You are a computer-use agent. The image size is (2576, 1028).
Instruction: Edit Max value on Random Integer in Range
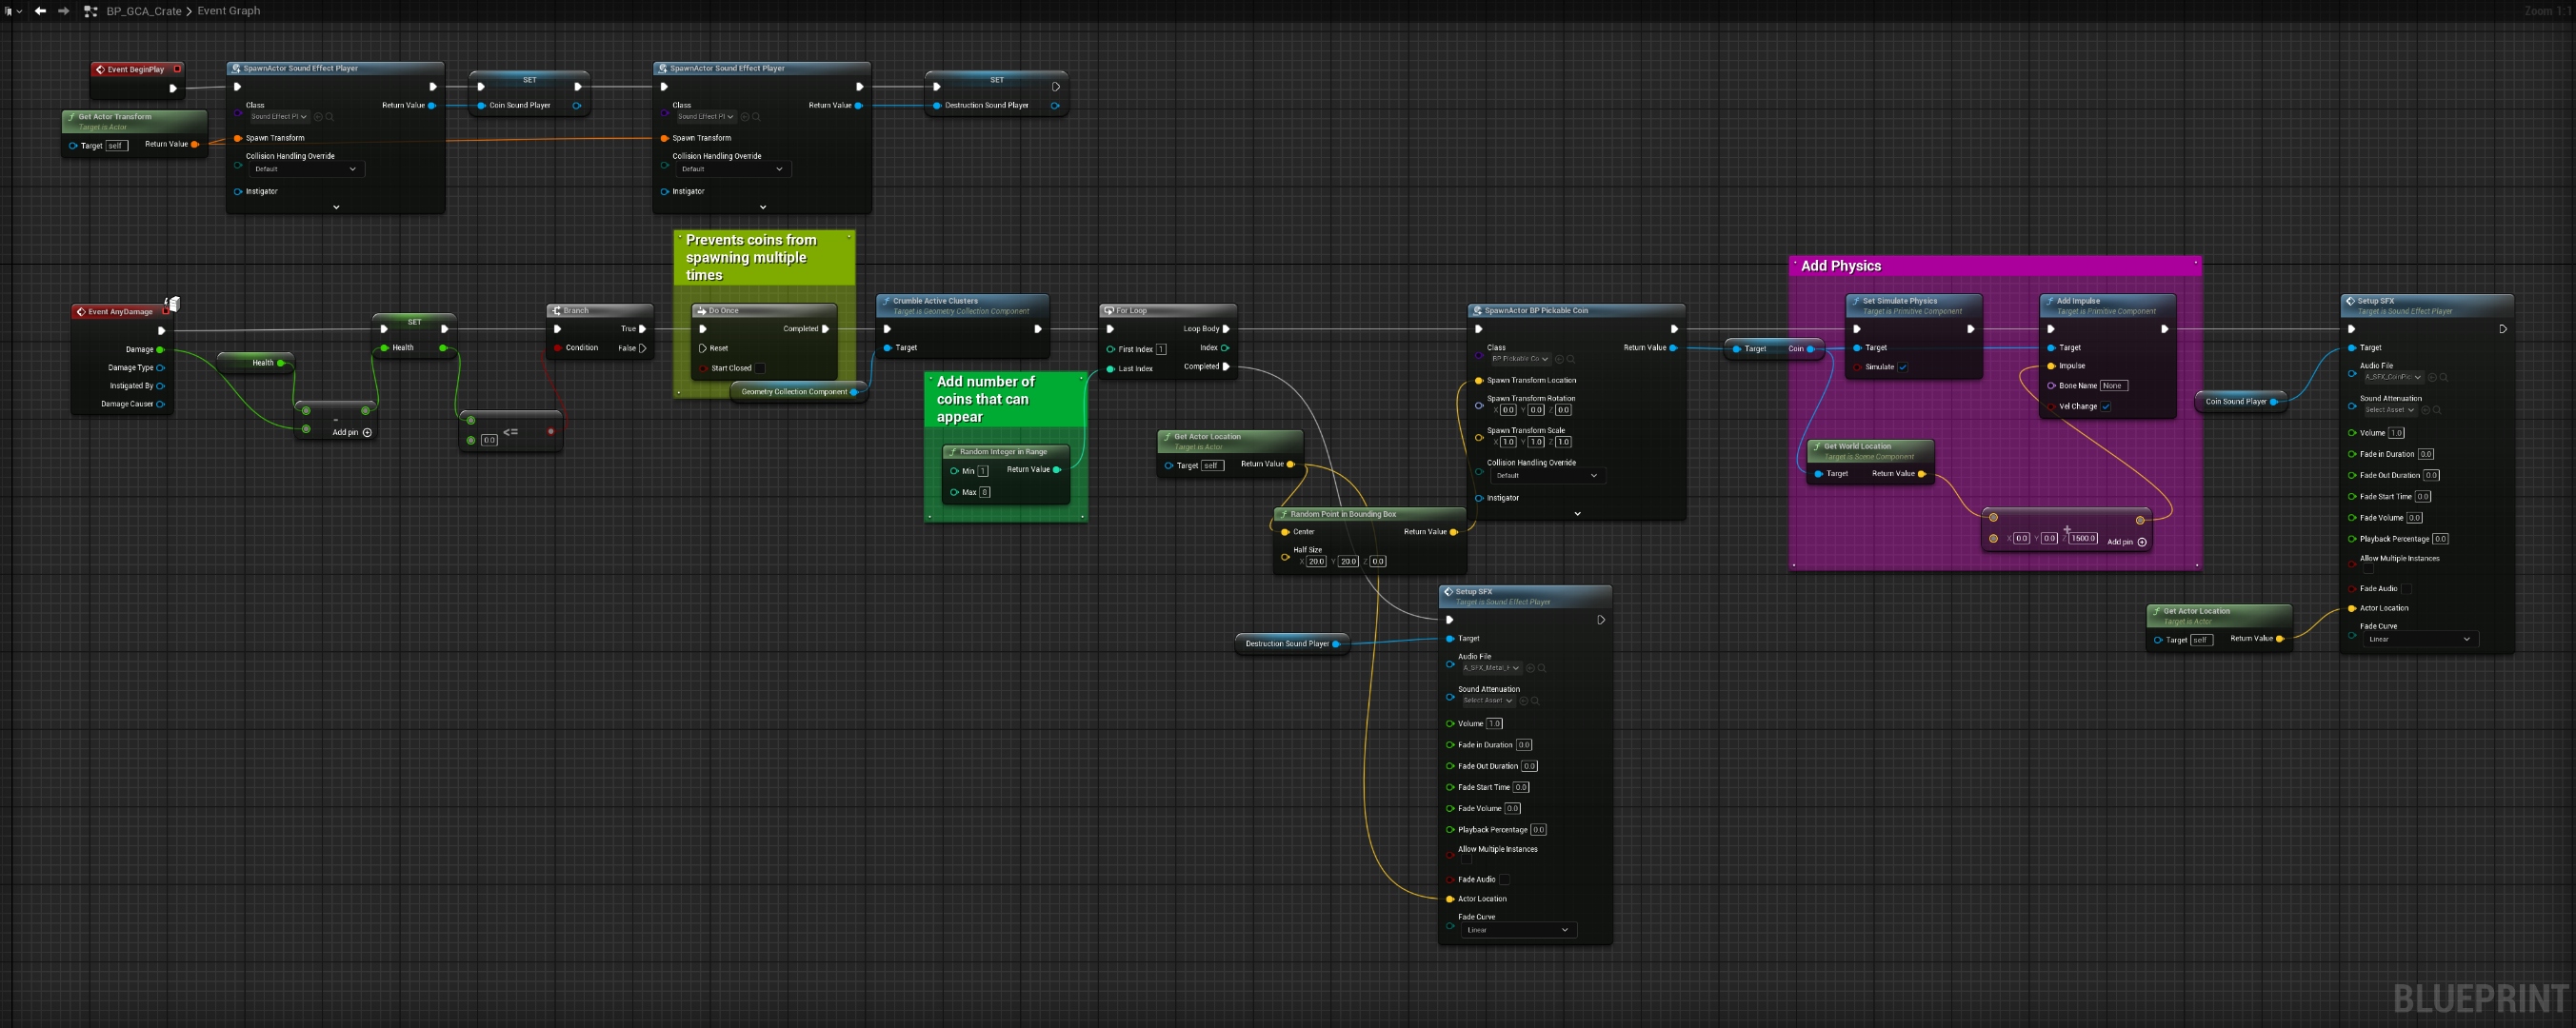985,492
